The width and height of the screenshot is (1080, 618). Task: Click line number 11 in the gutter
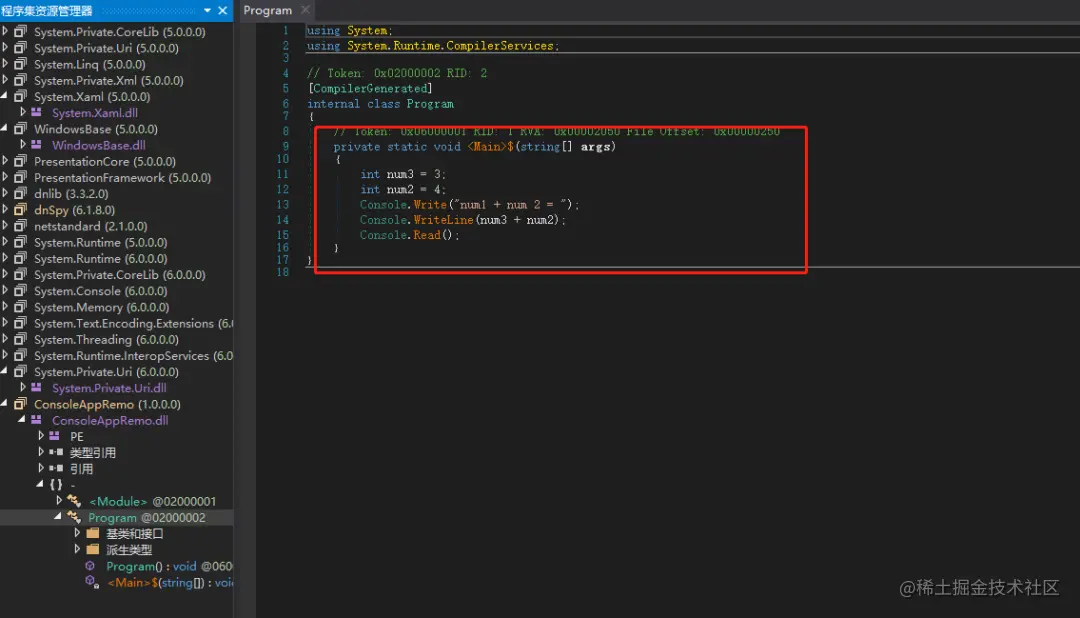click(x=282, y=174)
